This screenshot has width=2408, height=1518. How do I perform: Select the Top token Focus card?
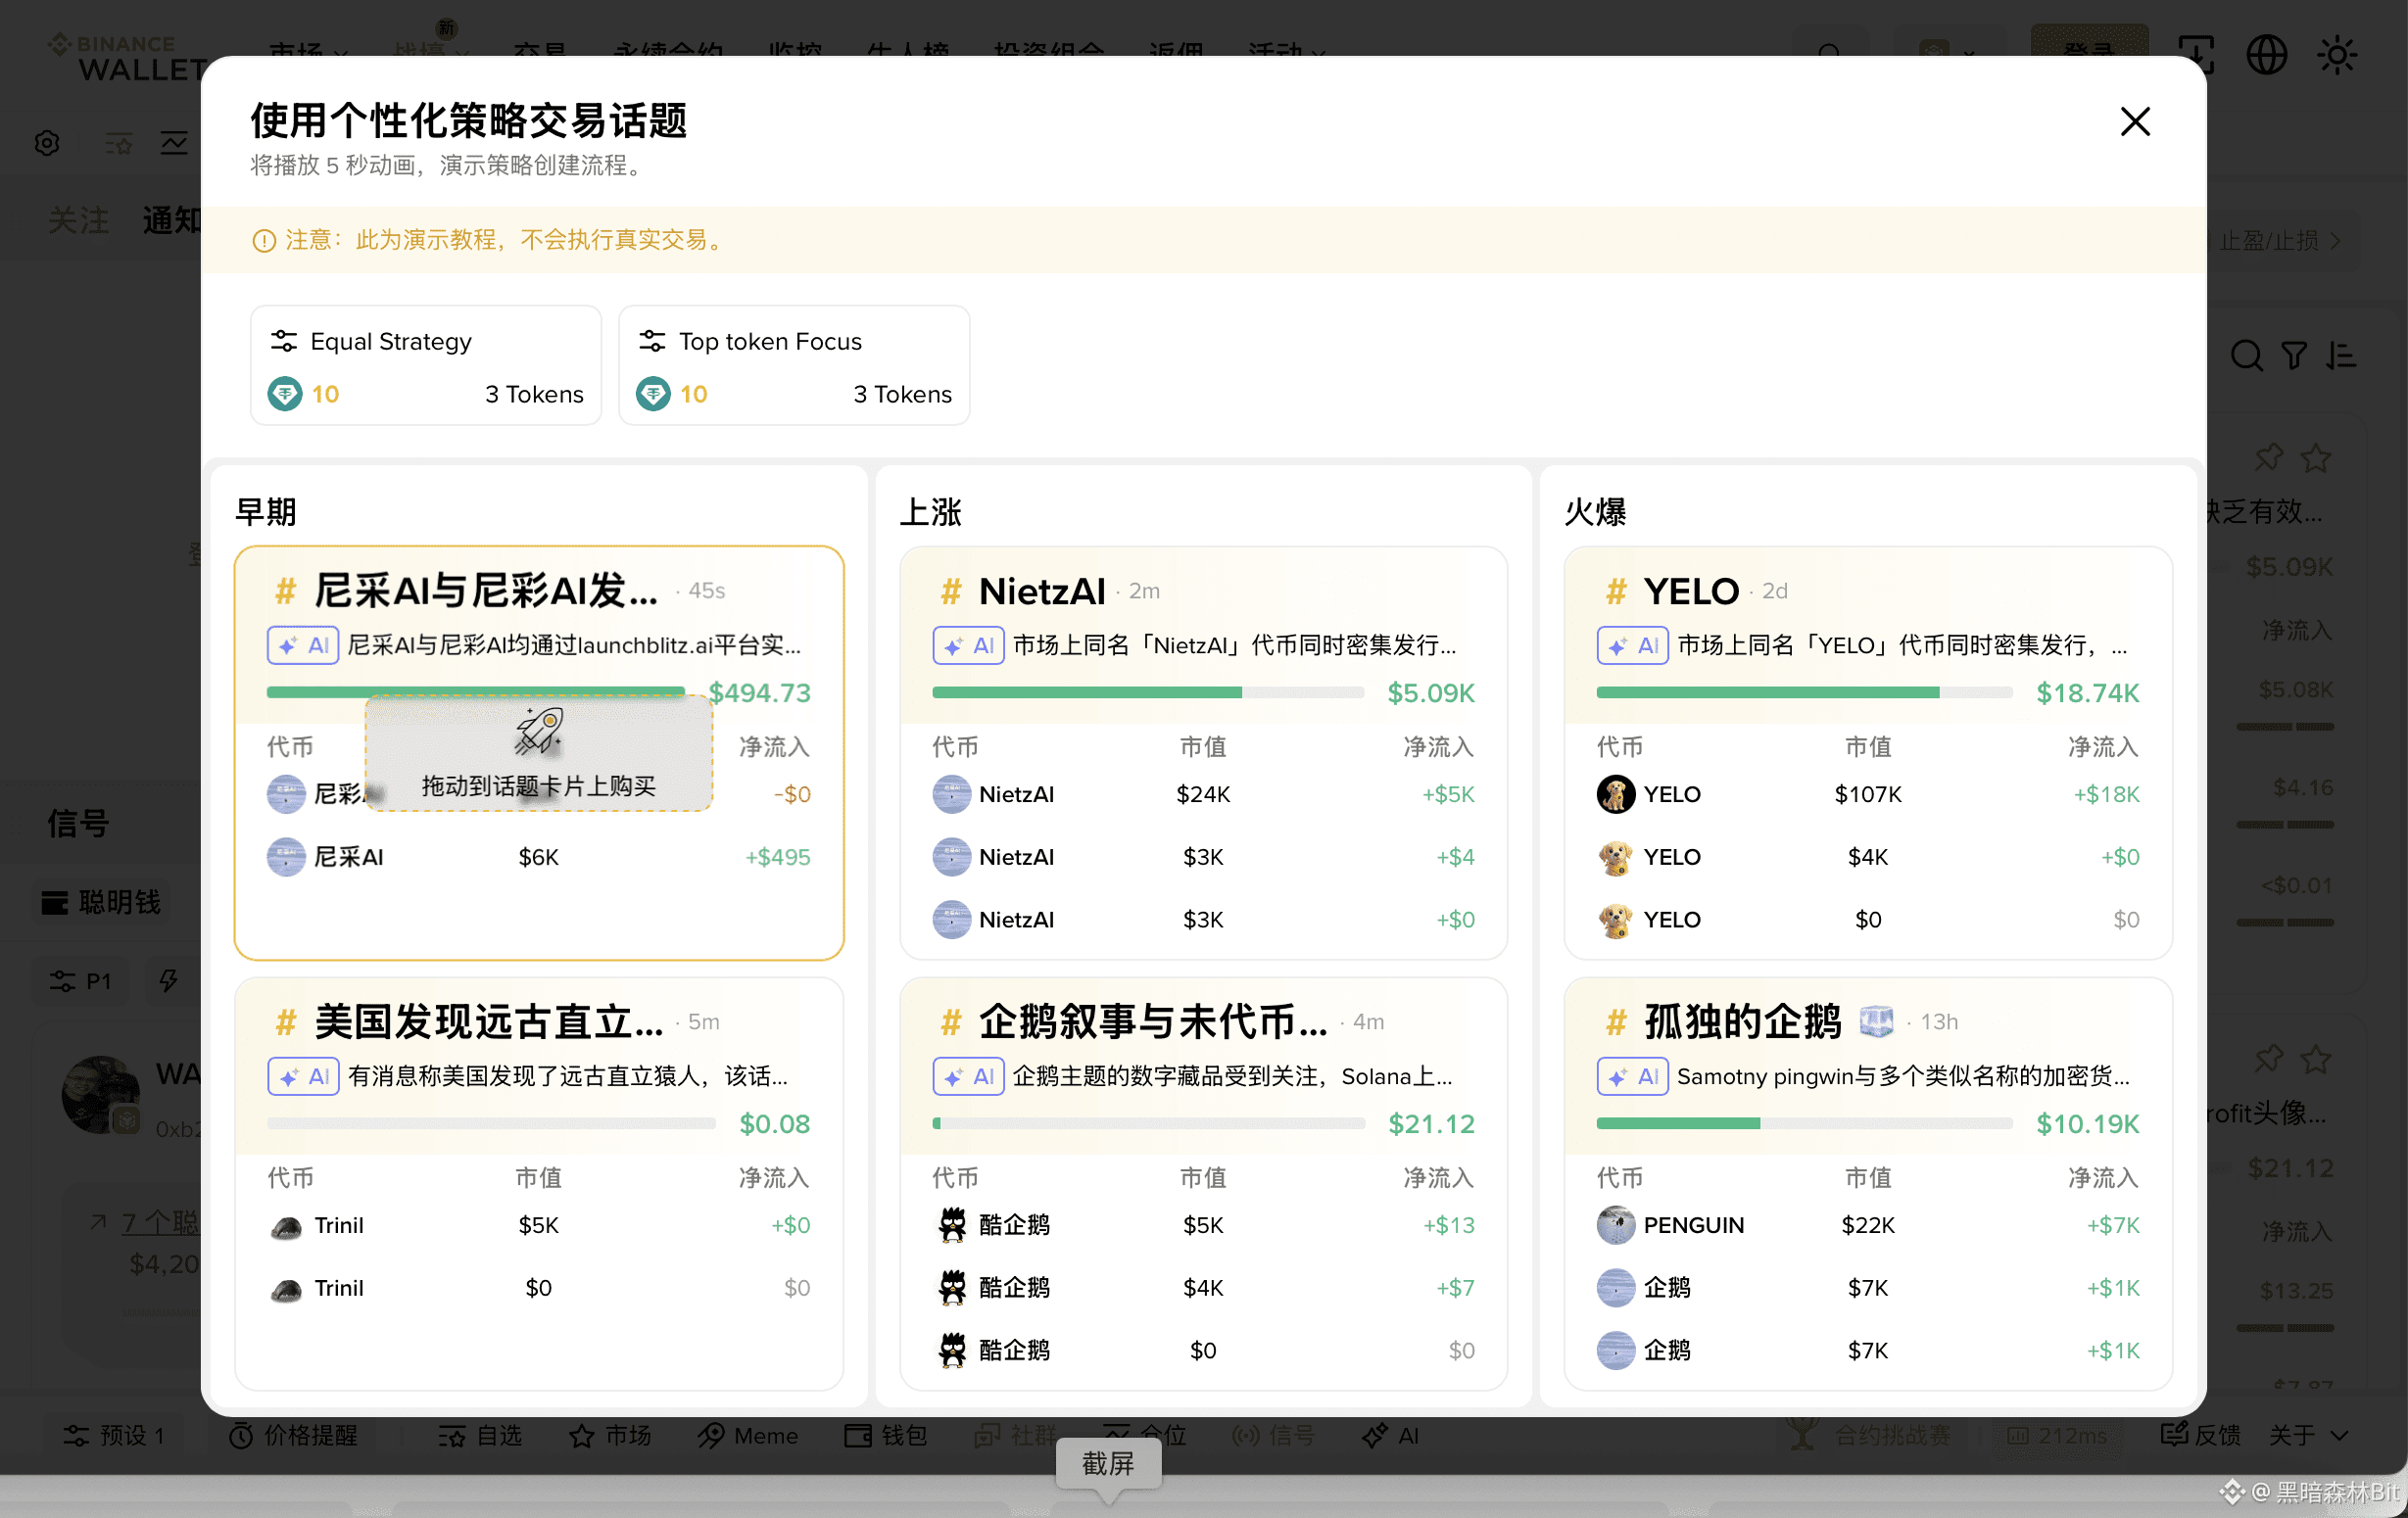tap(794, 365)
